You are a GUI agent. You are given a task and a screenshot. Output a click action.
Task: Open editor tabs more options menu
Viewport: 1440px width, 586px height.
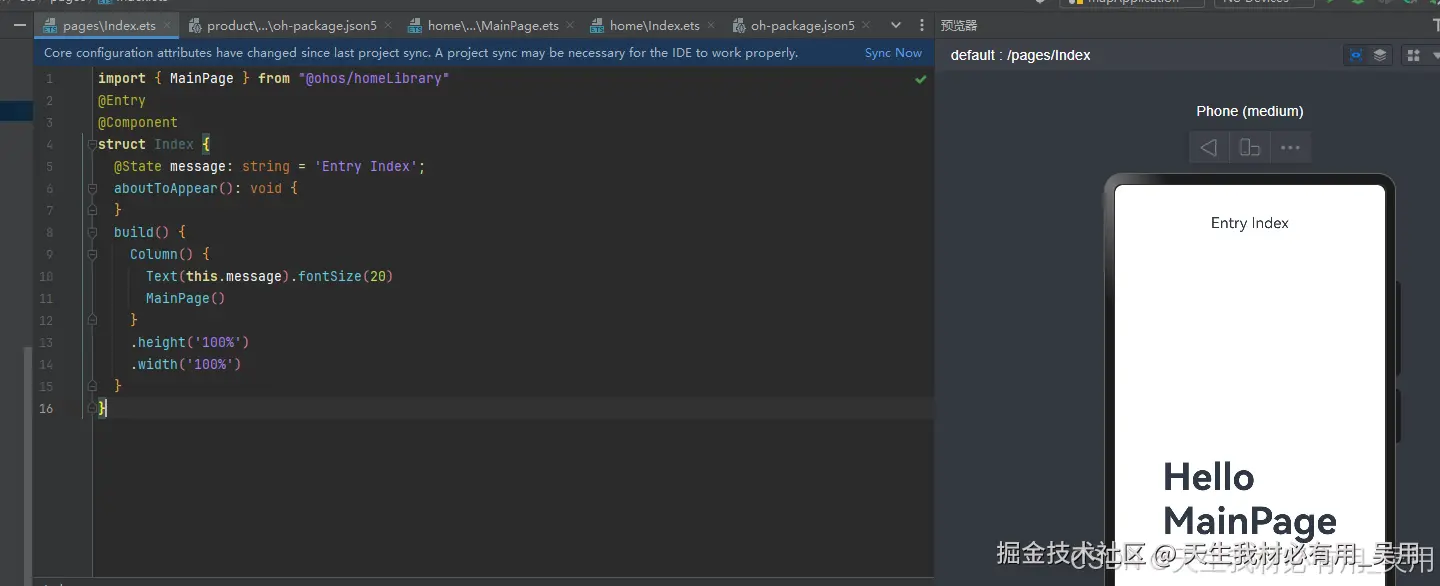922,26
